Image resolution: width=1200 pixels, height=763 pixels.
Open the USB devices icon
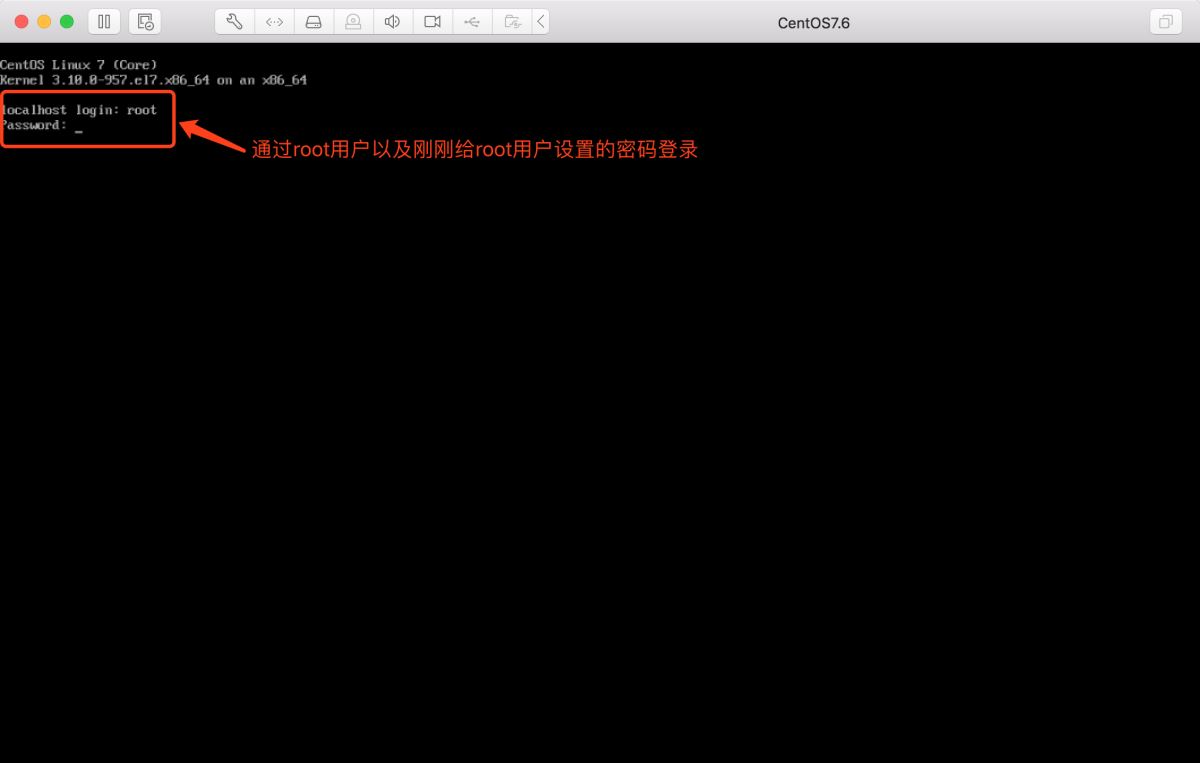(472, 21)
